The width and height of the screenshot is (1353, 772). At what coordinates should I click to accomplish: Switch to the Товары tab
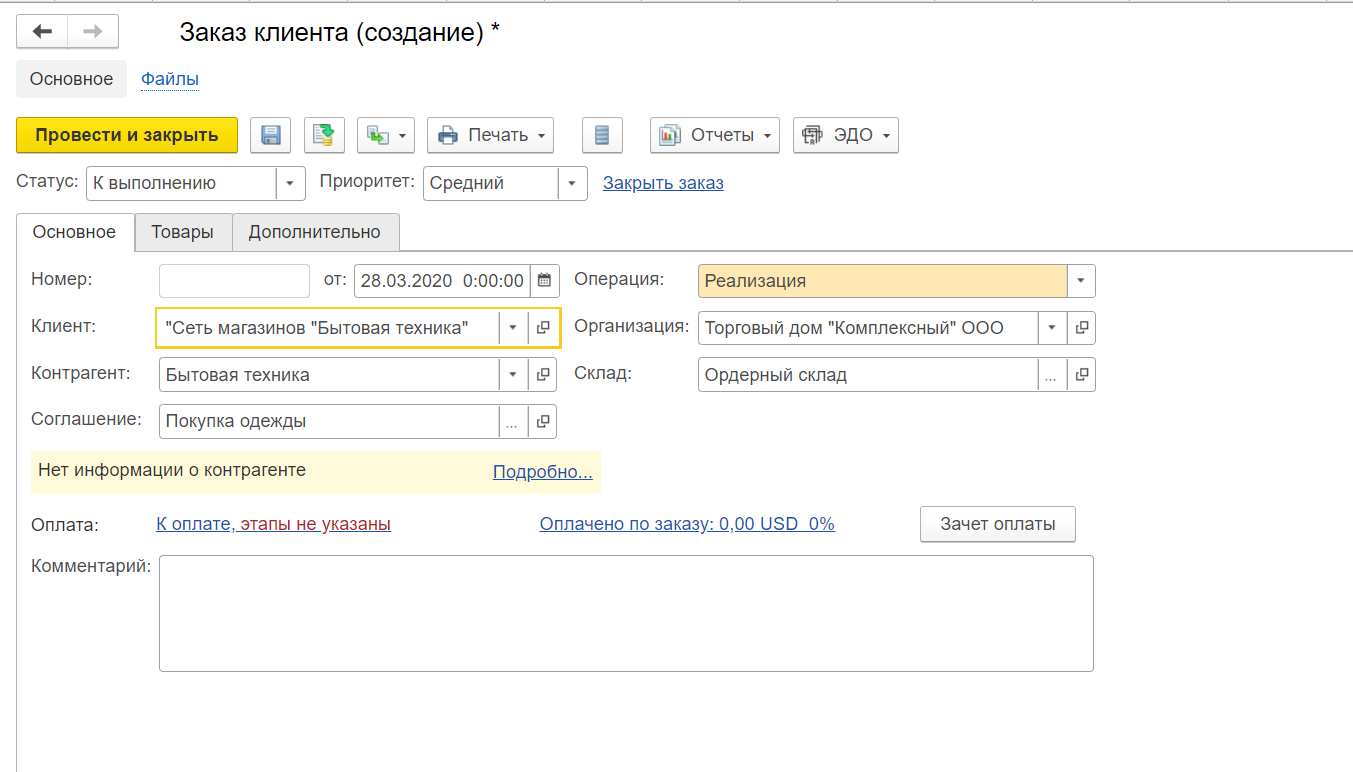[x=183, y=232]
